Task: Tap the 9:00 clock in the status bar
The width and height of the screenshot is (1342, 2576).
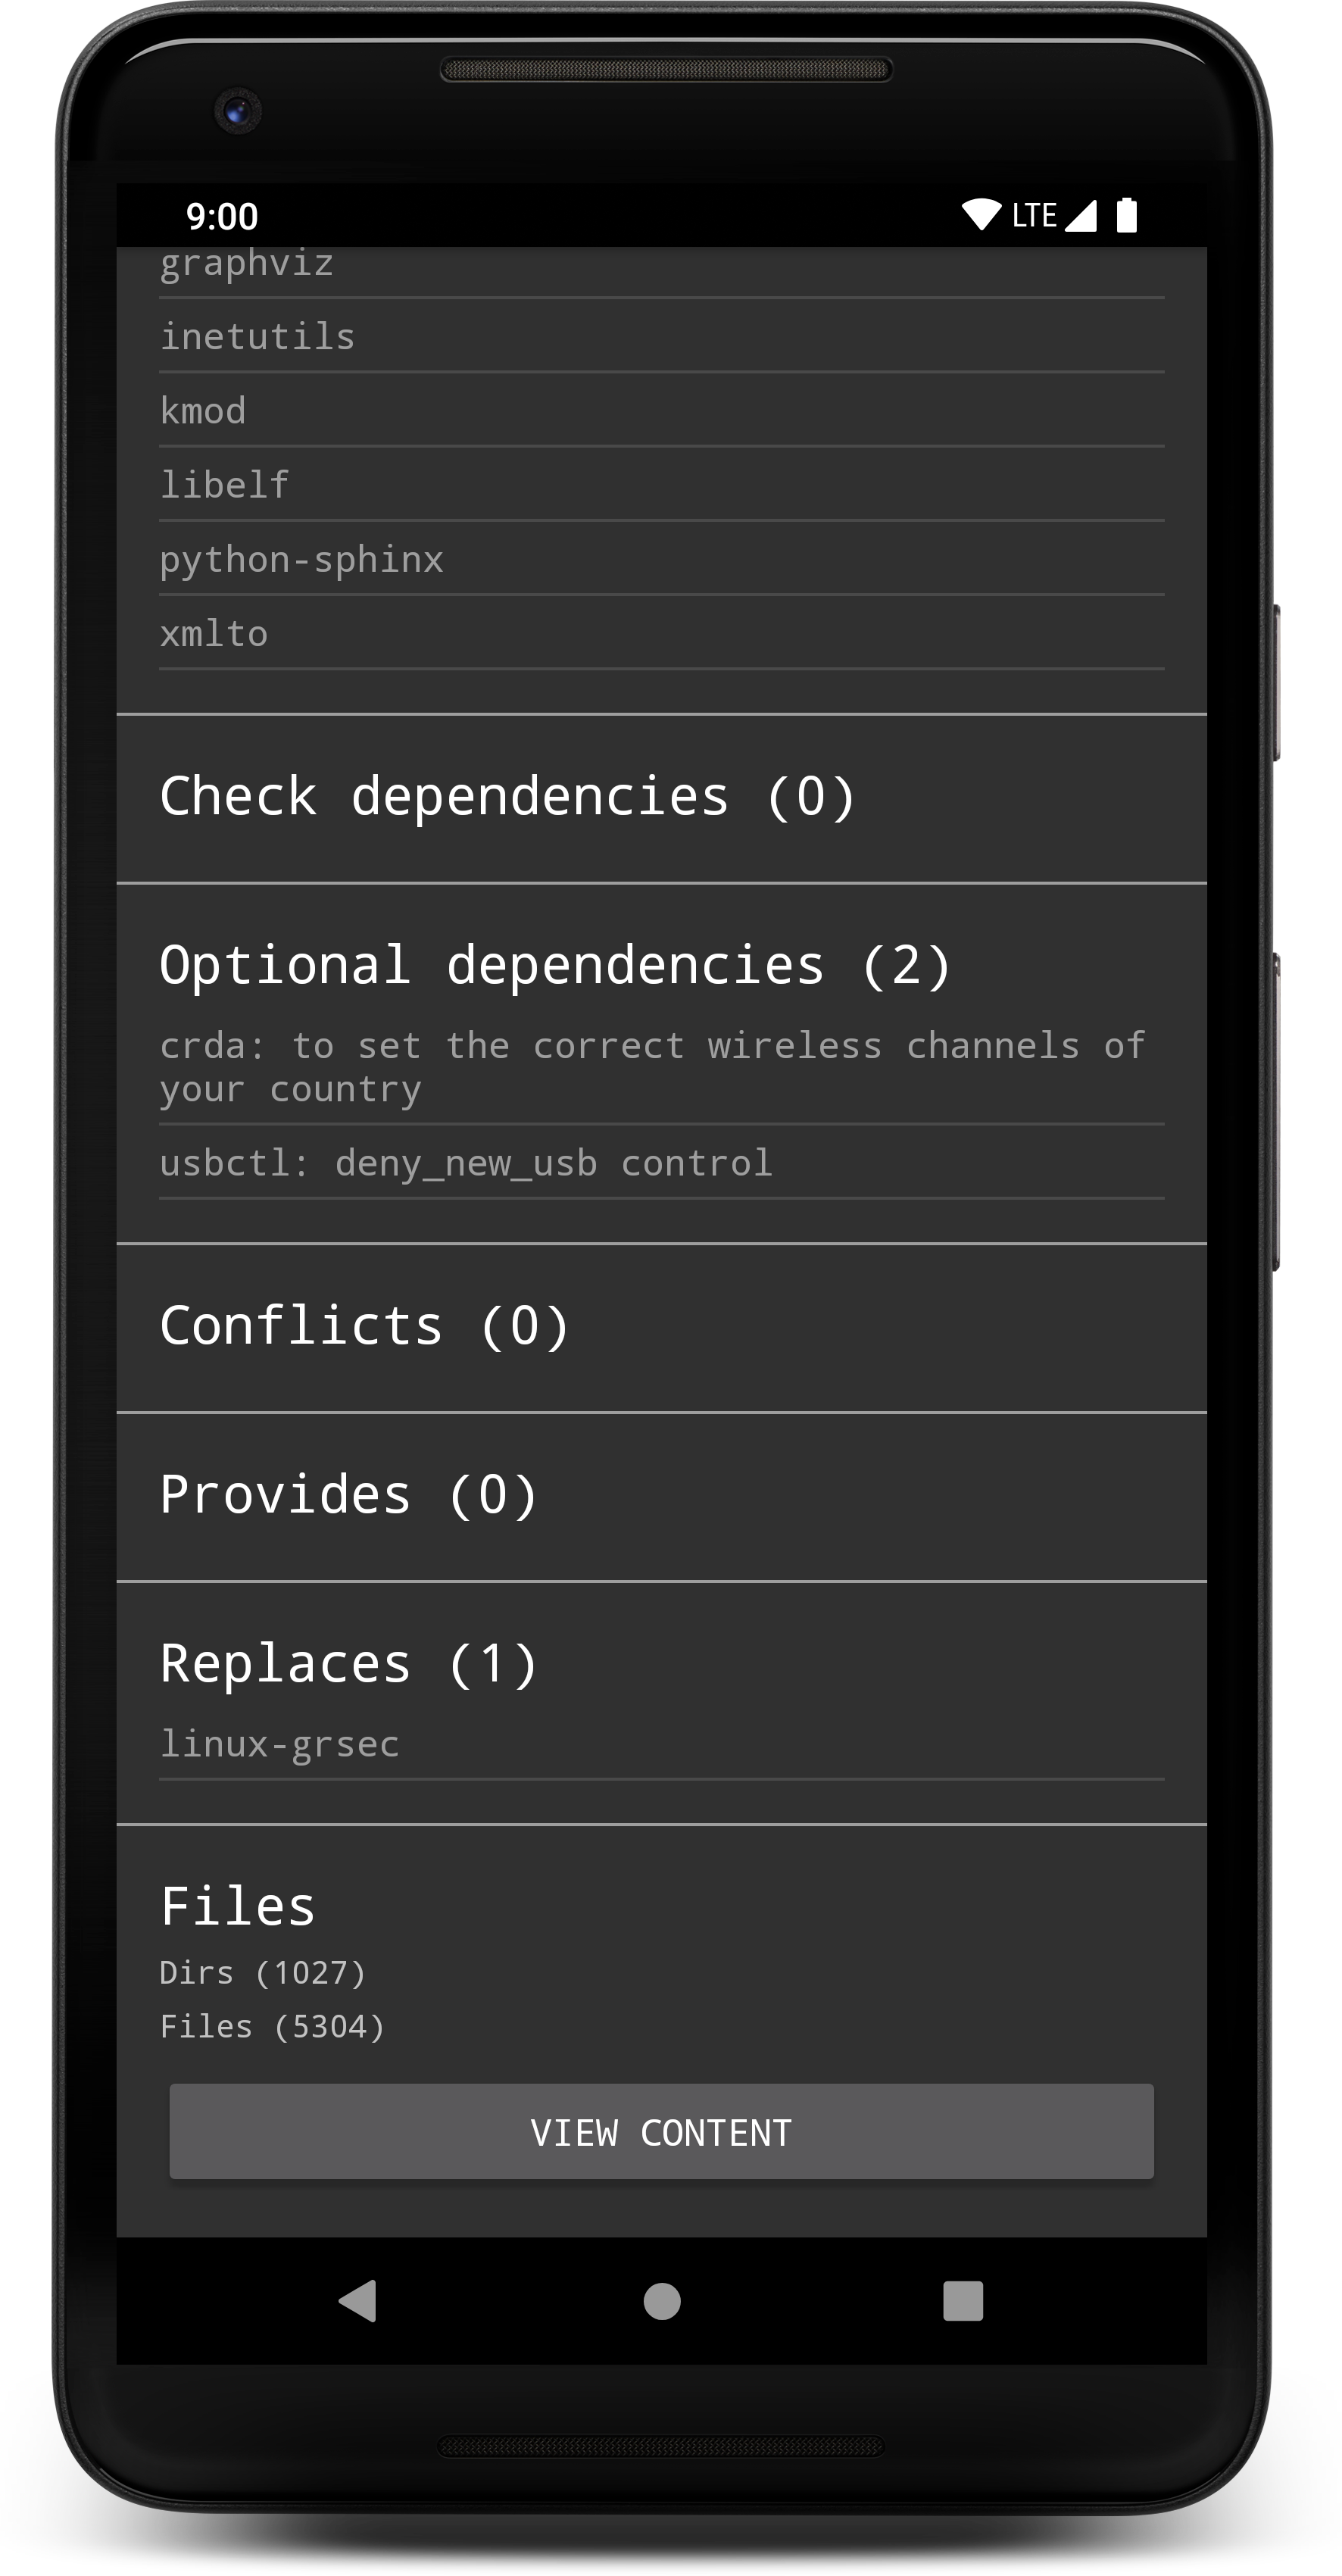Action: click(x=222, y=216)
